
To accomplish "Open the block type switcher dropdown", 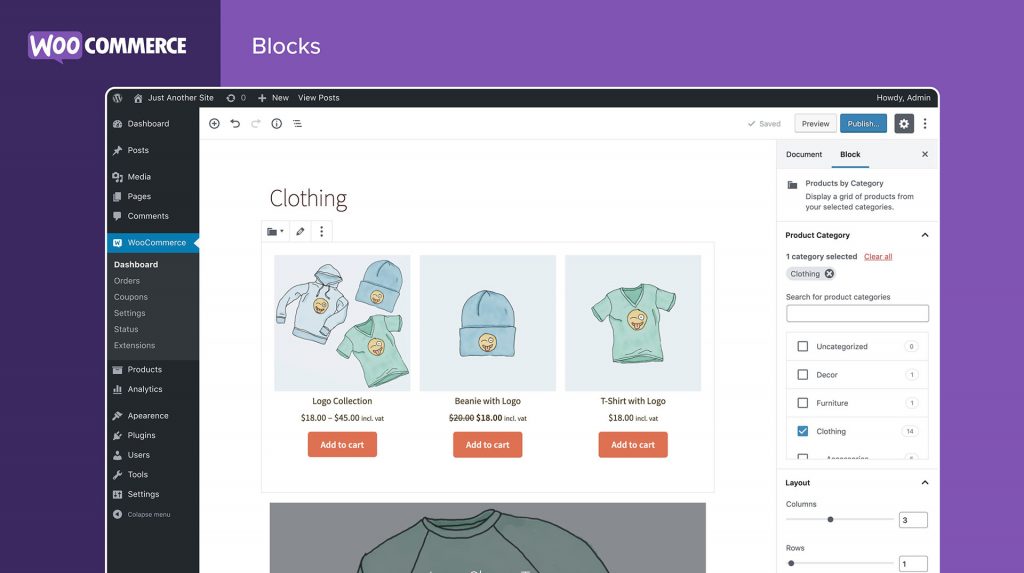I will [x=275, y=231].
